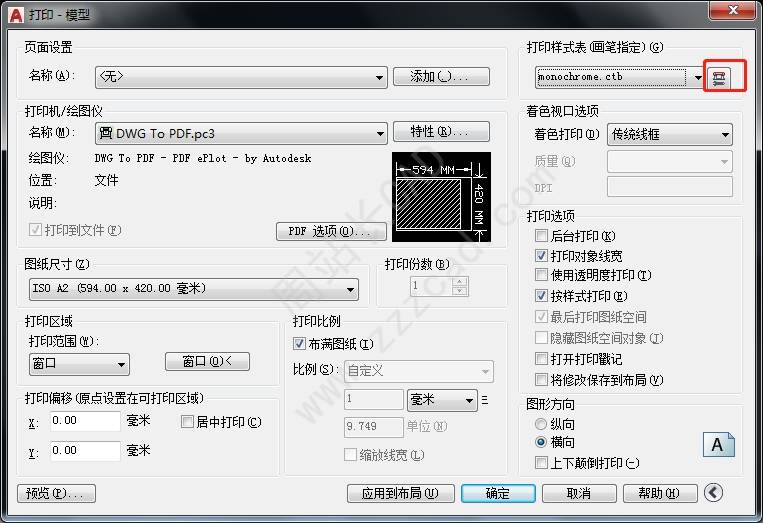Click the paper orientation preview icon
763x523 pixels.
tap(719, 445)
